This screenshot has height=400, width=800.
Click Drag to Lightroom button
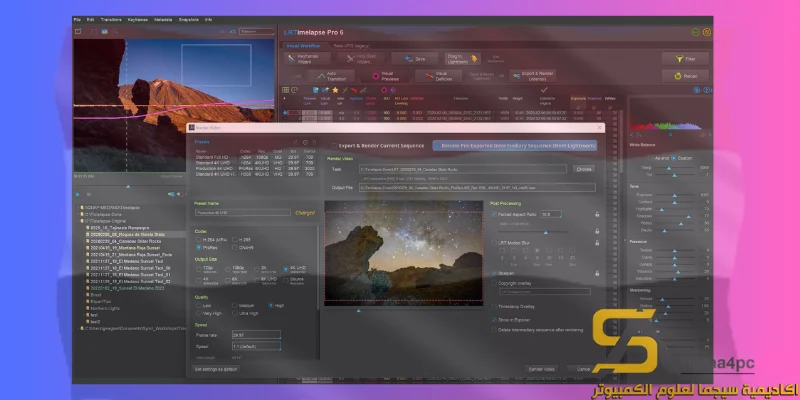[462, 59]
